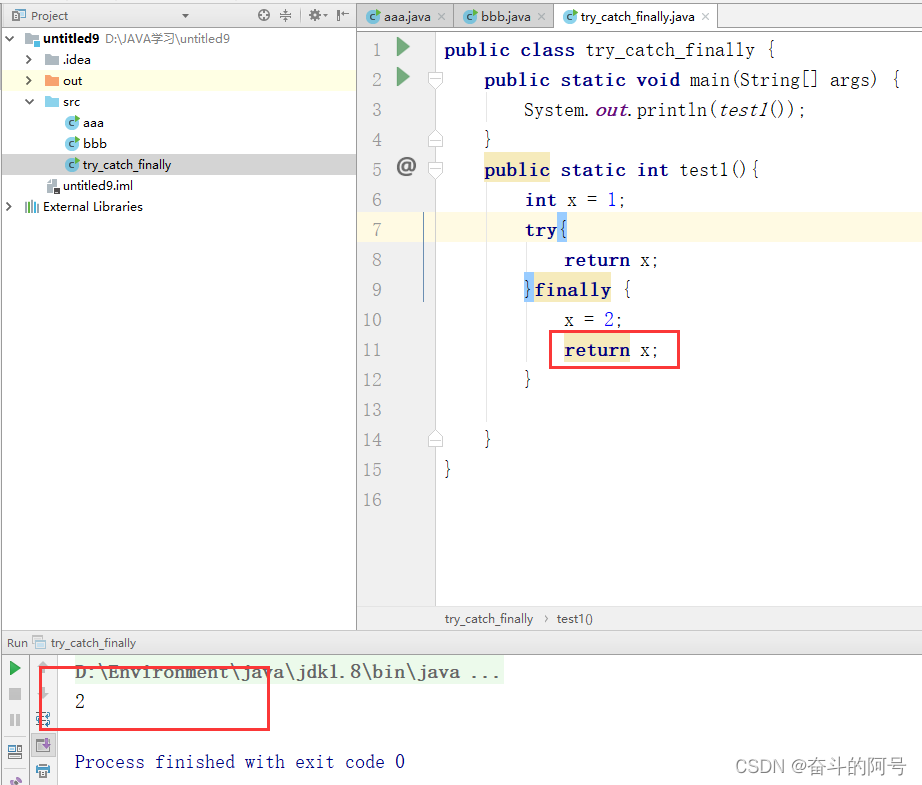Viewport: 922px width, 785px height.
Task: Collapse the src folder
Action: coord(29,102)
